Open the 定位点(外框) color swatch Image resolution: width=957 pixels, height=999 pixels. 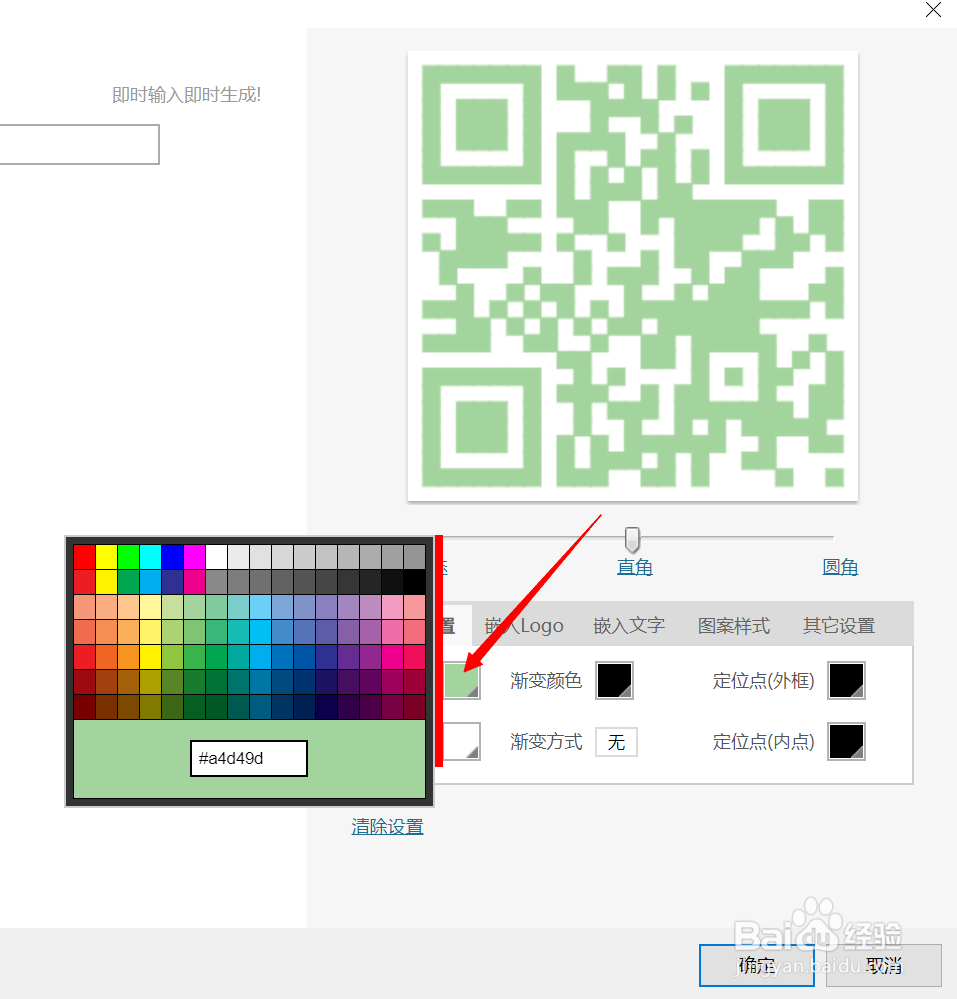tap(846, 680)
